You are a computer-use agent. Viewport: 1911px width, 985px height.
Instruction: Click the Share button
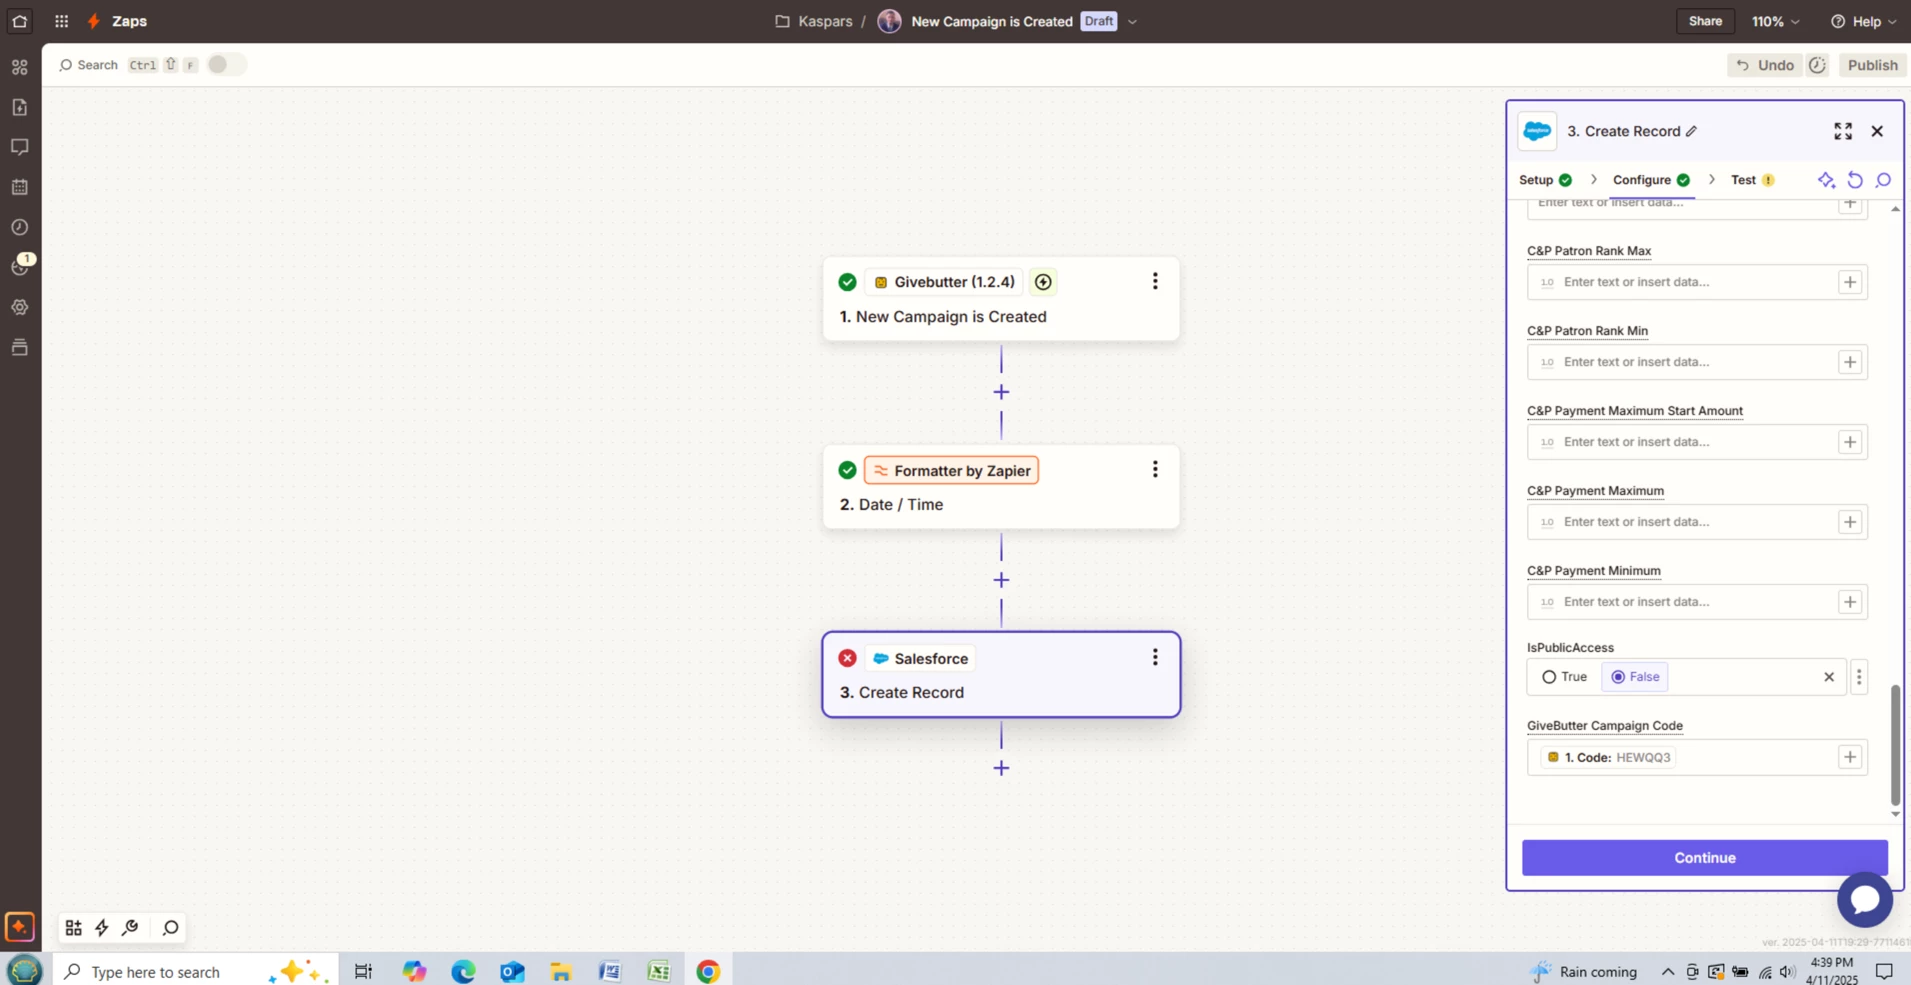(1705, 21)
